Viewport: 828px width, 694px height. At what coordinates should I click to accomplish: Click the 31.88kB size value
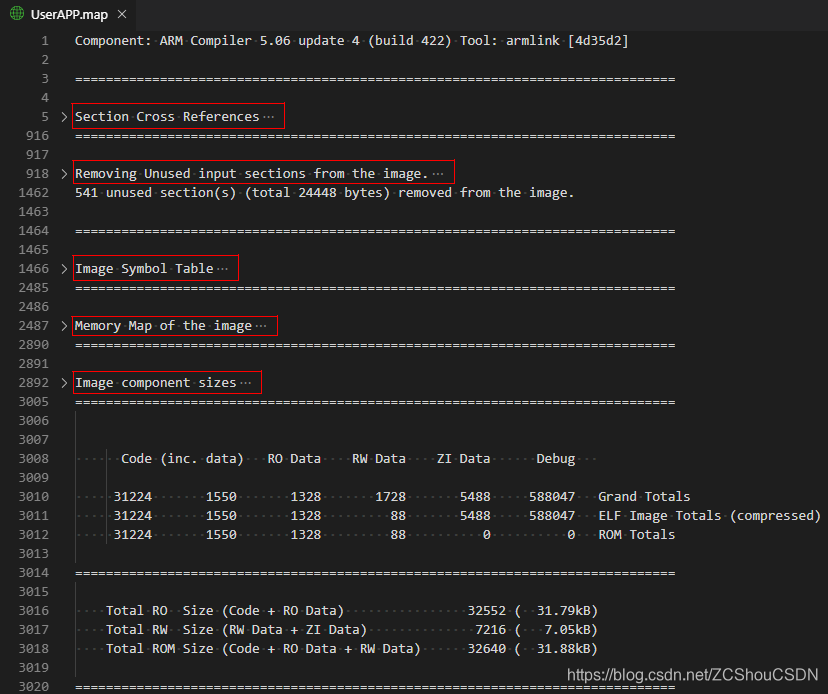click(563, 649)
